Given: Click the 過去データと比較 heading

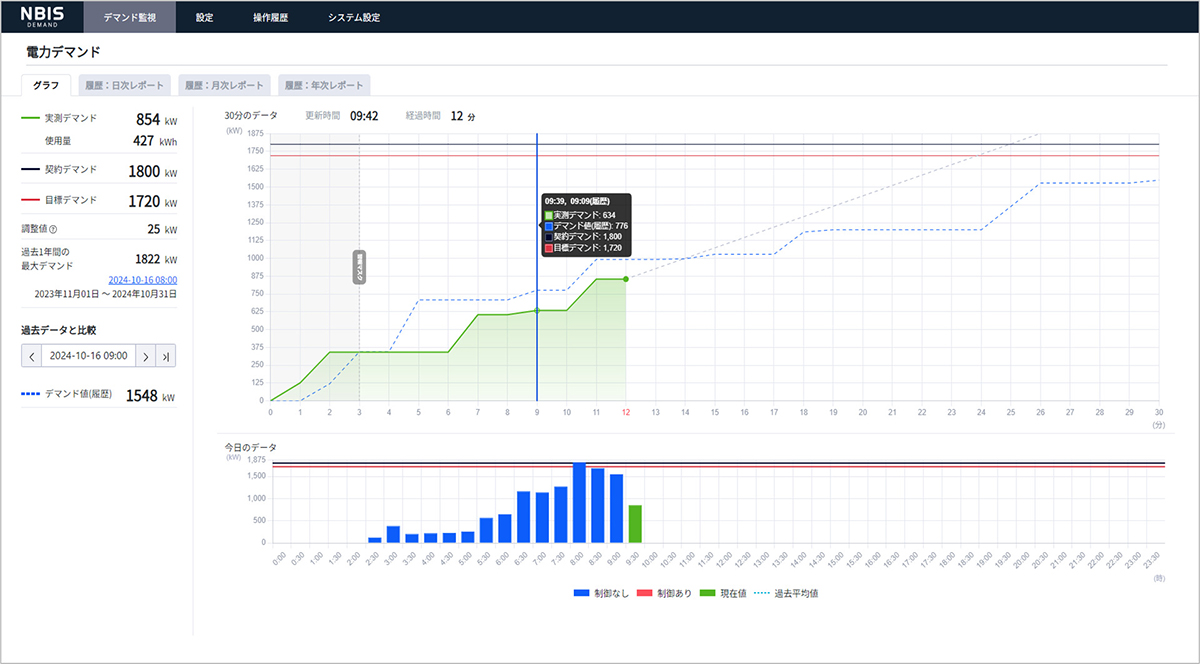Looking at the screenshot, I should tap(59, 329).
